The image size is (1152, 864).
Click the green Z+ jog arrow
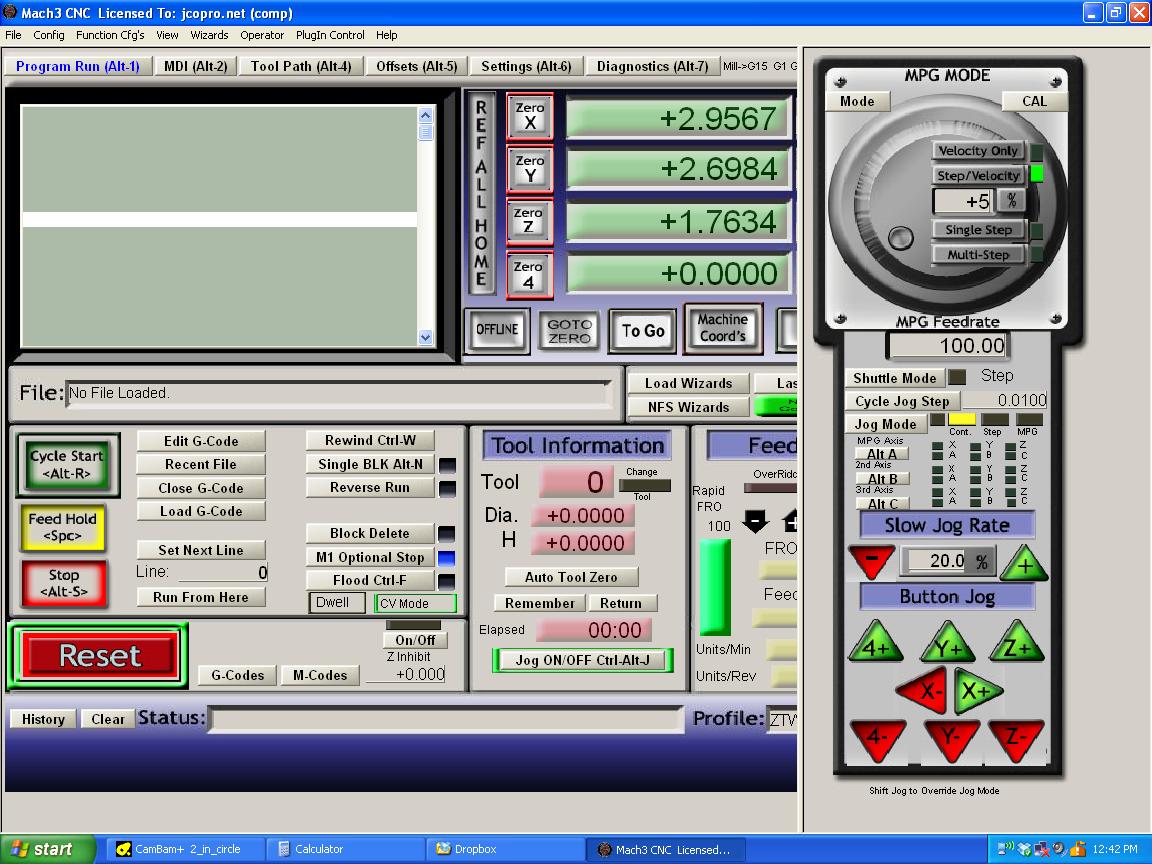[x=1017, y=647]
